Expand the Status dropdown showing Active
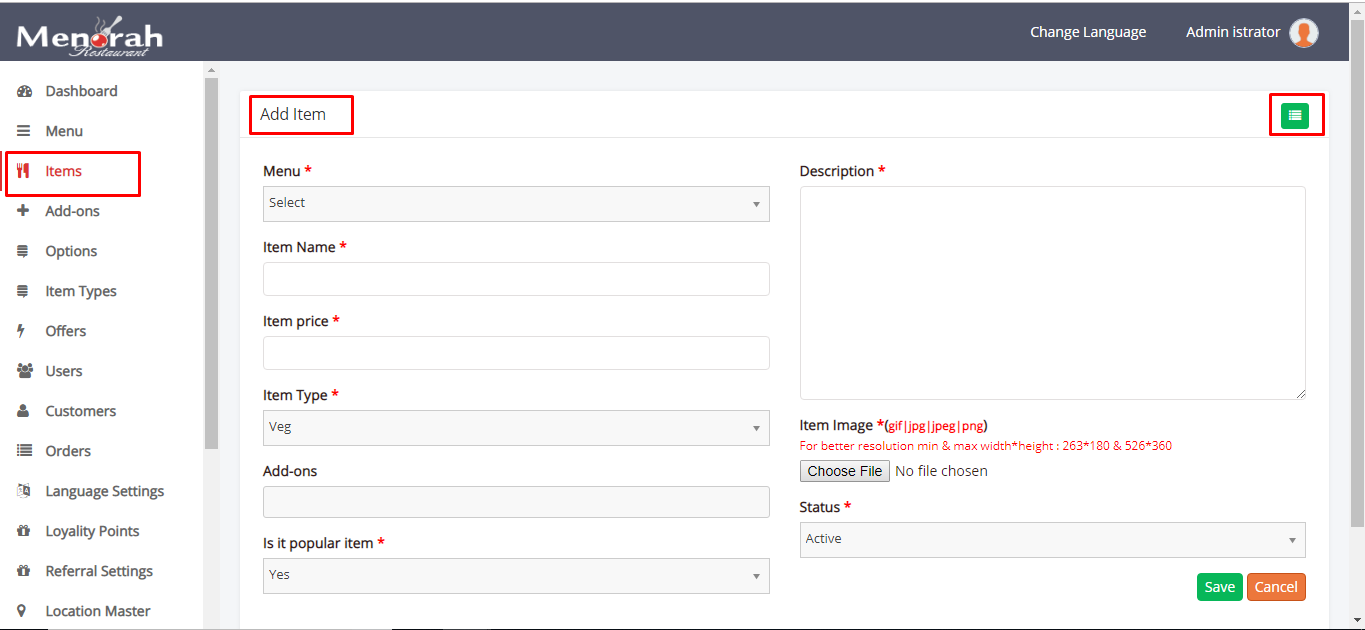This screenshot has width=1365, height=630. (x=1052, y=539)
